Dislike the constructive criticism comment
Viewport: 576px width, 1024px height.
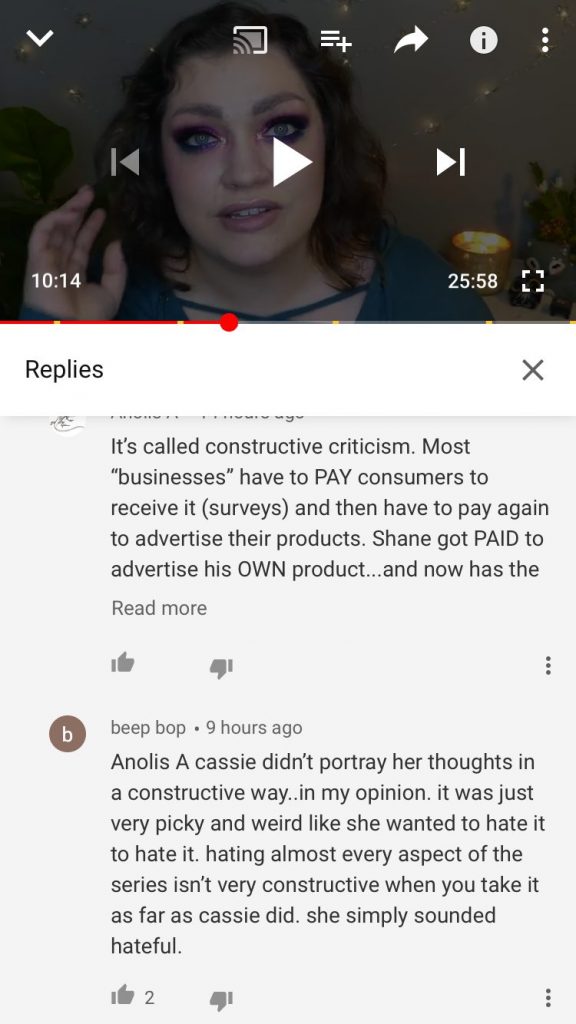pyautogui.click(x=221, y=667)
